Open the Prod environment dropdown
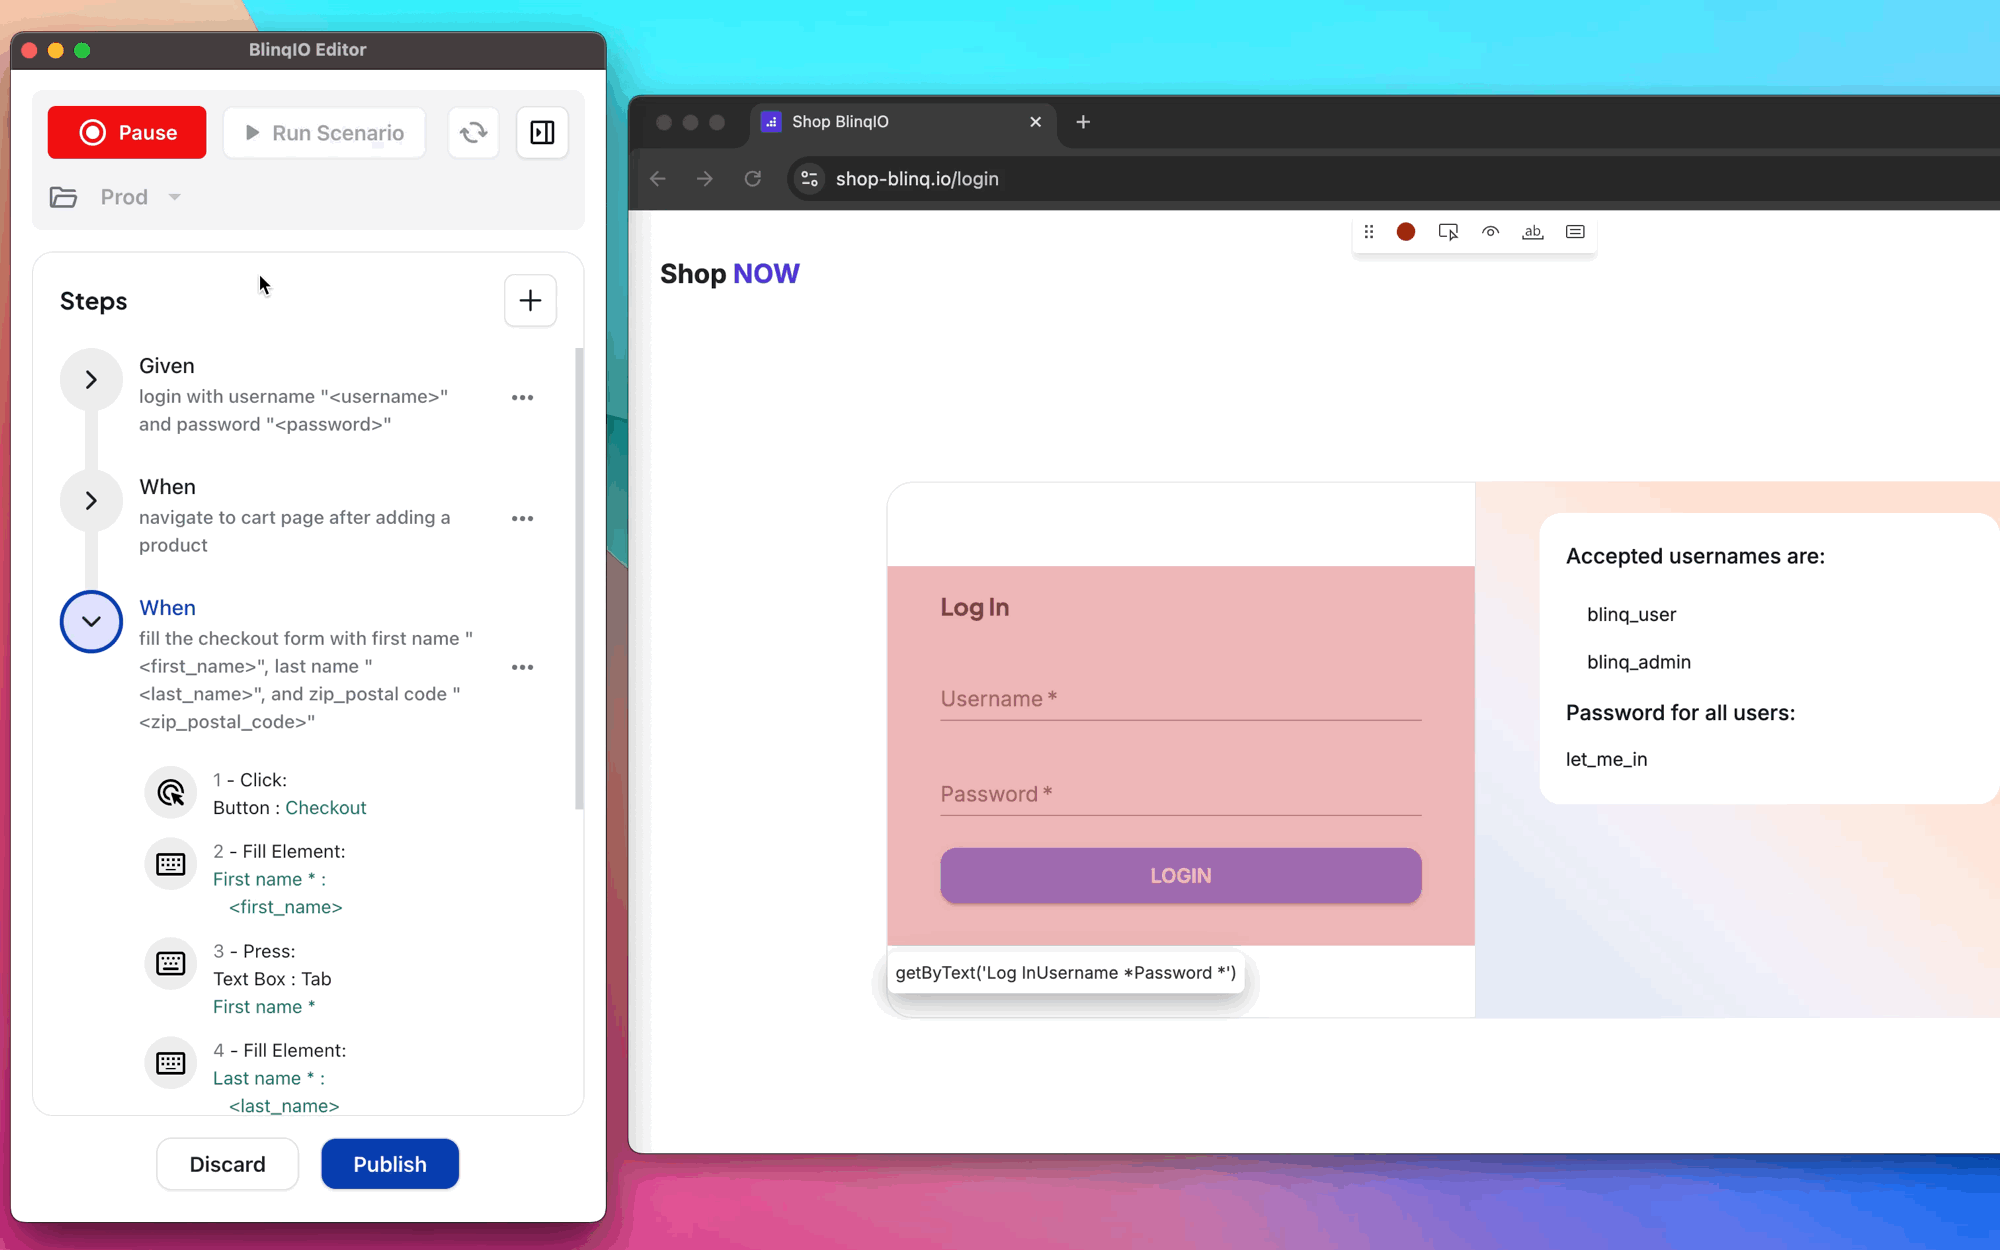 click(x=174, y=197)
